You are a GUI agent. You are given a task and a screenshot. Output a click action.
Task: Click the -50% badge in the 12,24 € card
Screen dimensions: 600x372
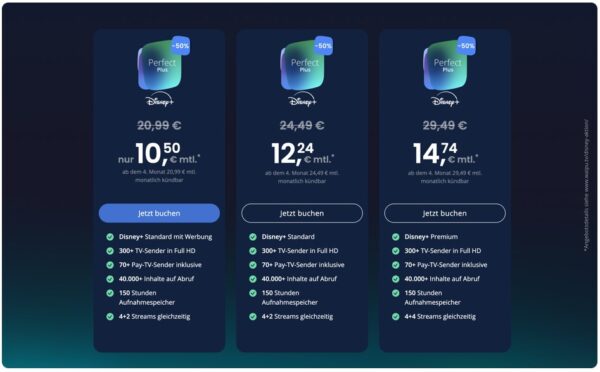click(x=323, y=46)
